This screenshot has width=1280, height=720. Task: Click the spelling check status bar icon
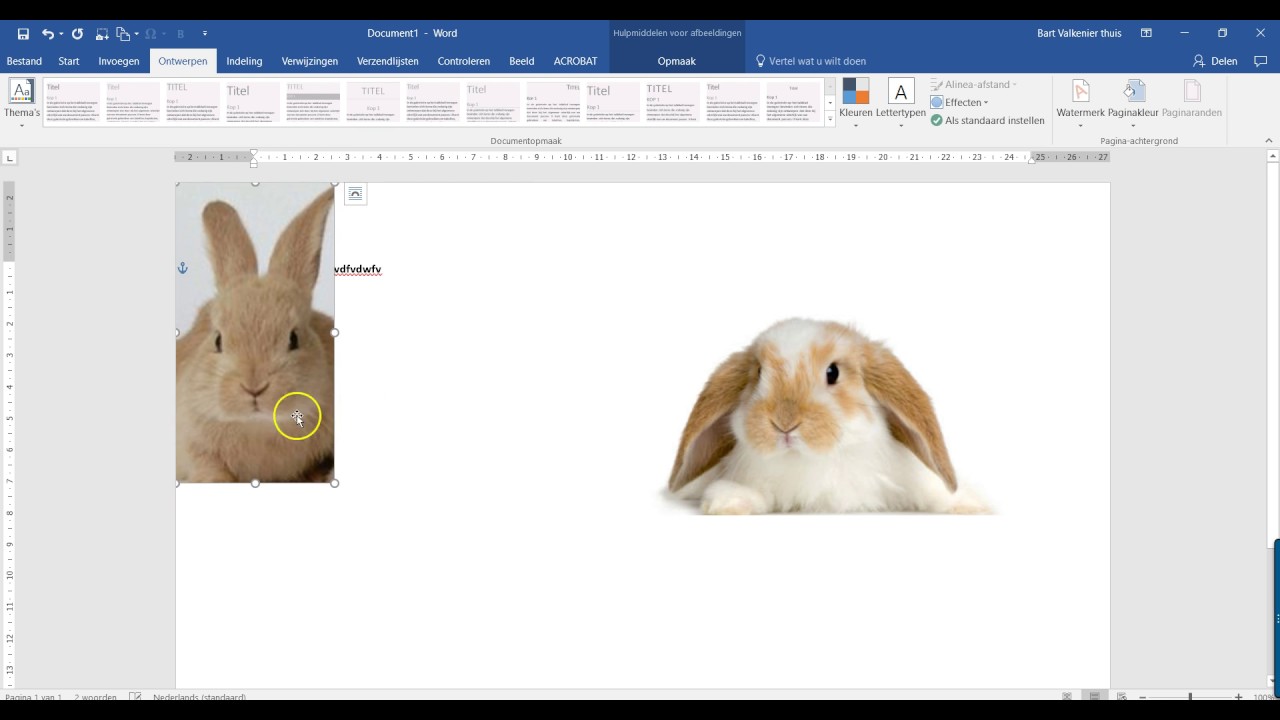tap(135, 697)
